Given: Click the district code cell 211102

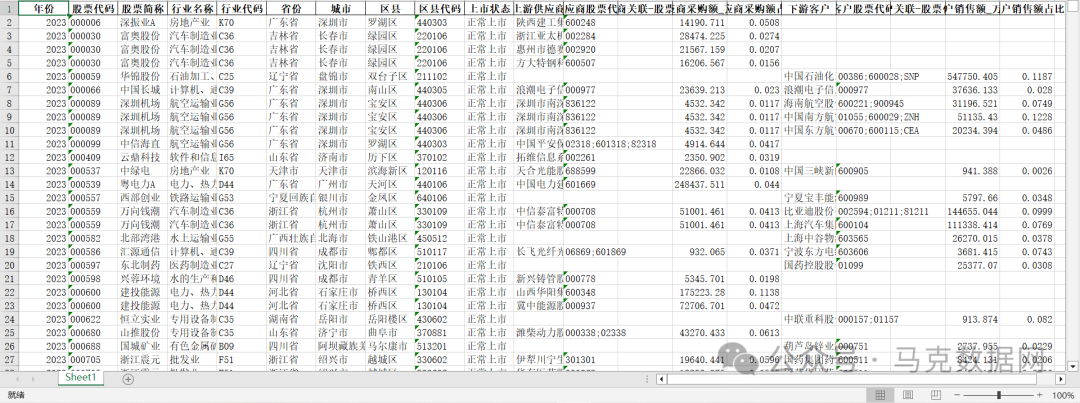Looking at the screenshot, I should [x=439, y=76].
